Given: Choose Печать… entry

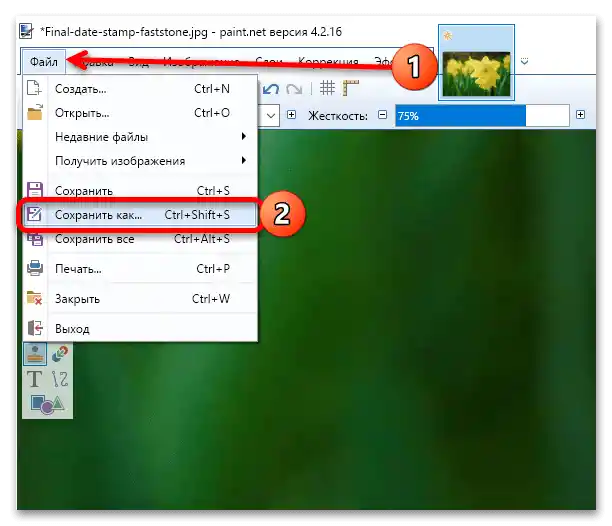Looking at the screenshot, I should [x=141, y=269].
